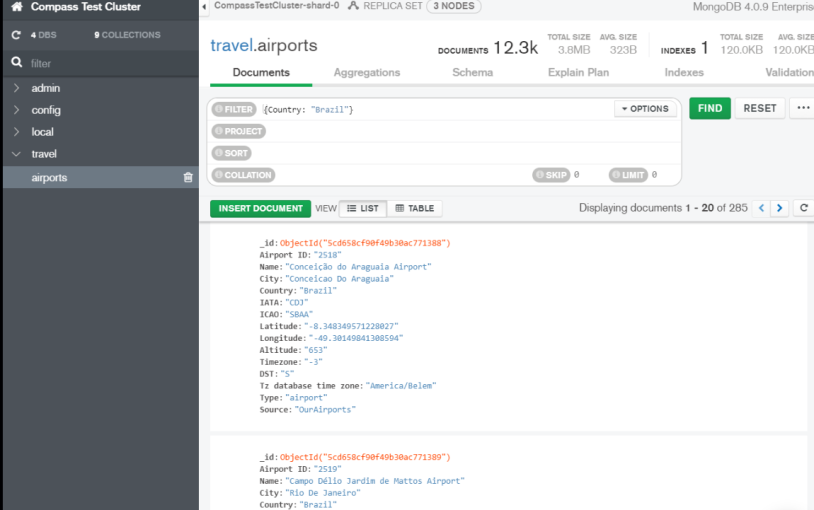Click the project query field
This screenshot has width=814, height=510.
tap(471, 131)
